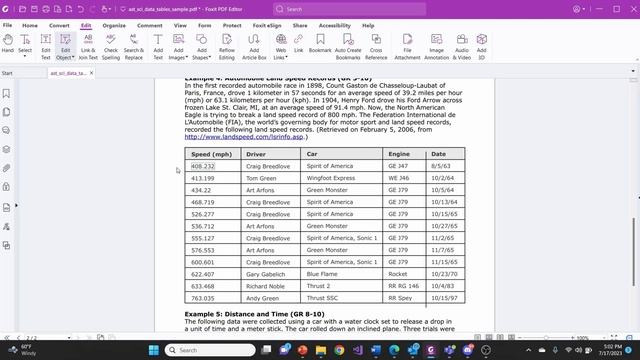Screen dimensions: 640x360
Task: Open the page number dropdown in status bar
Action: pos(69,338)
